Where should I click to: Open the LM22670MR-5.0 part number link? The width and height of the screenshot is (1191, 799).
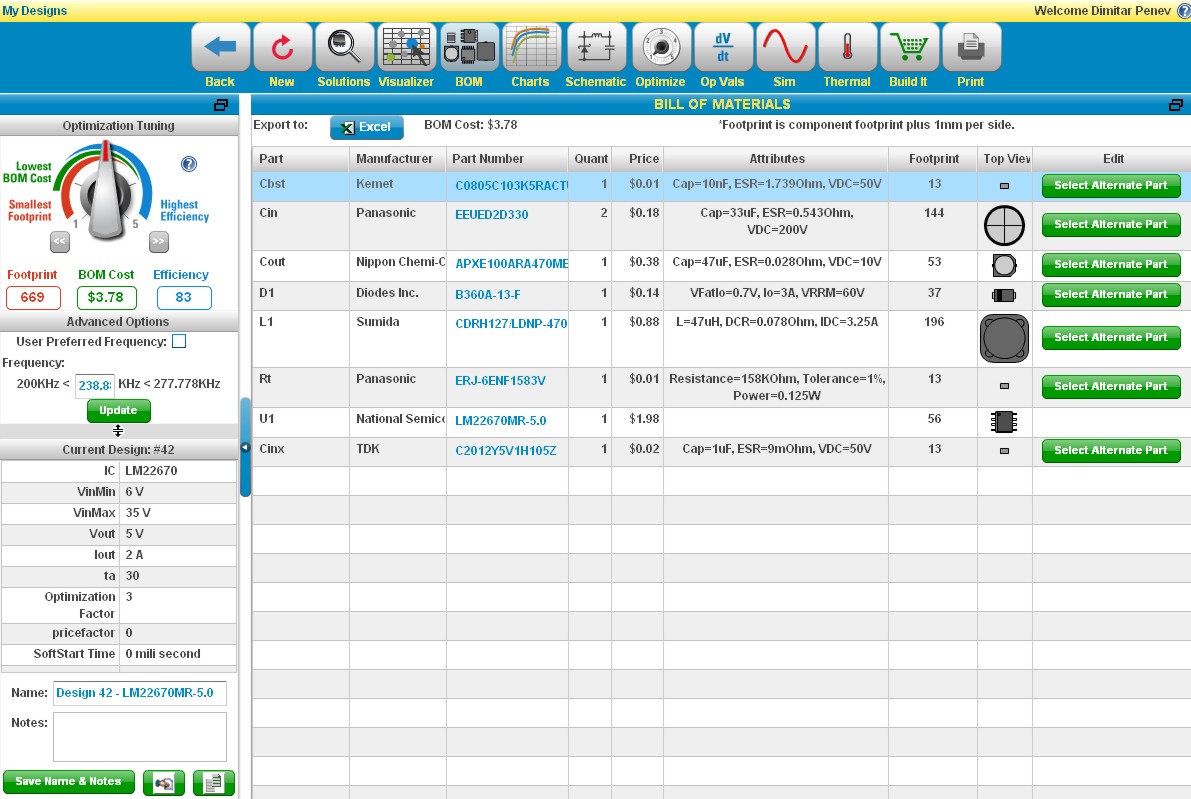[x=500, y=421]
